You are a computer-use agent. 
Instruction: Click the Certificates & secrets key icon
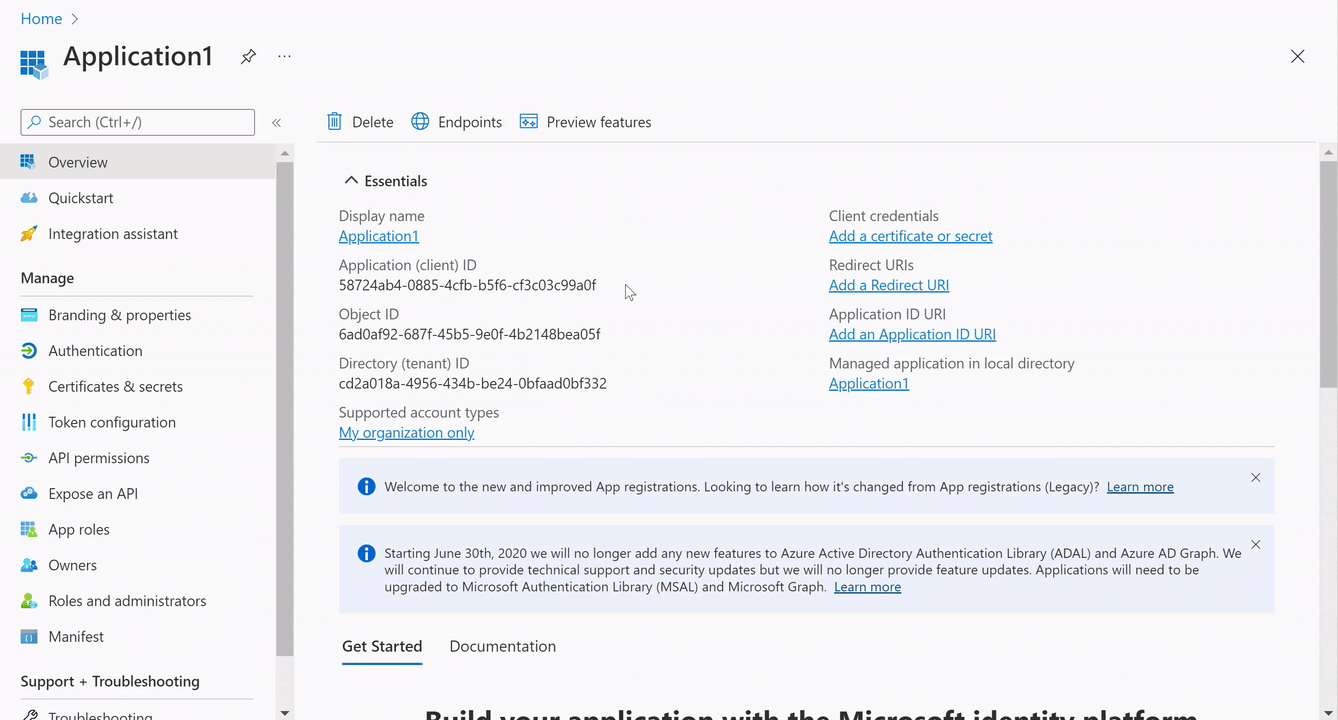pos(28,386)
